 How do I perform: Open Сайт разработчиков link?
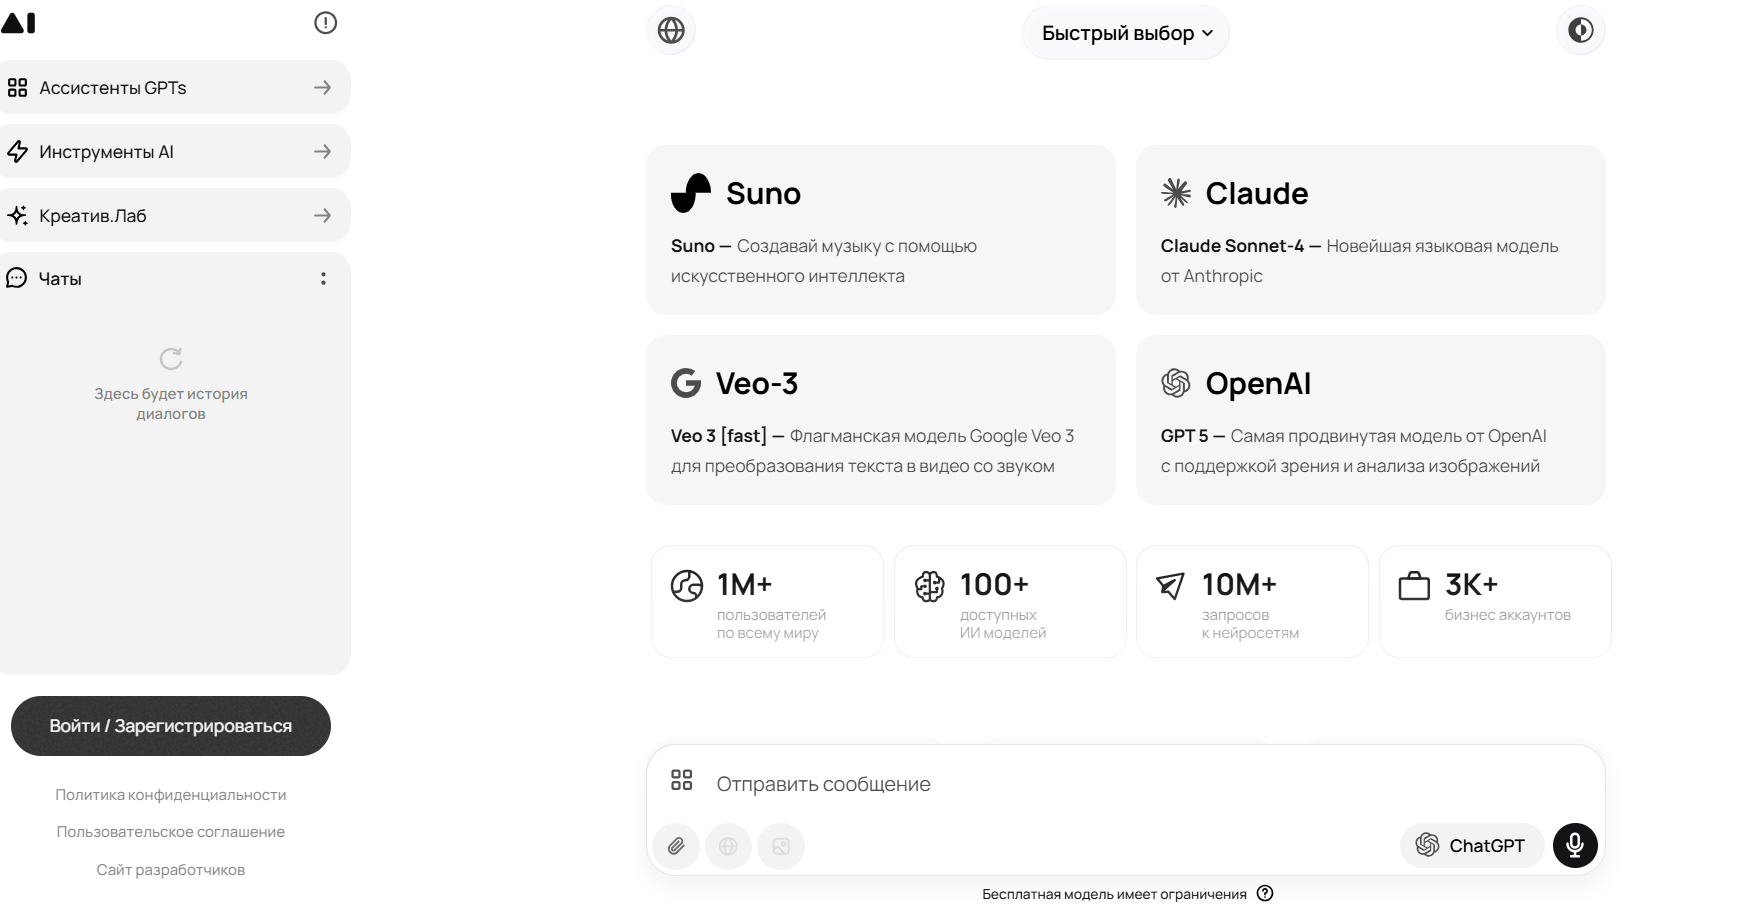[171, 870]
